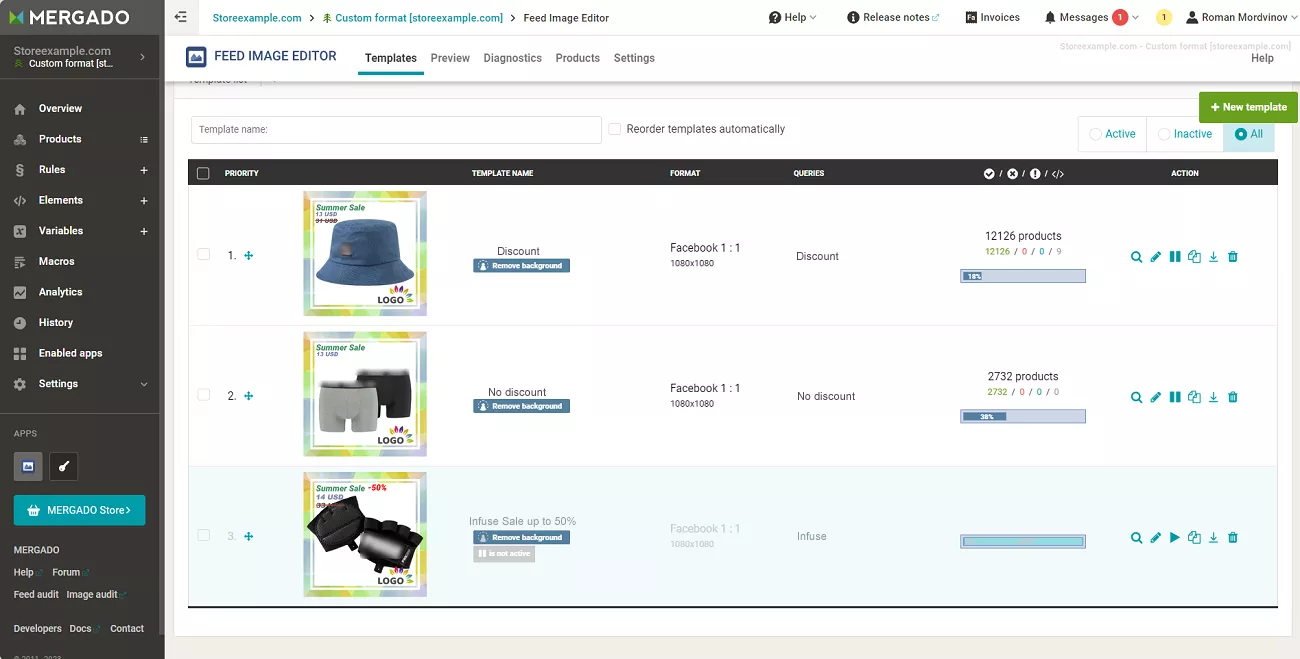Viewport: 1300px width, 659px height.
Task: Collapse the sidebar with the toggle icon
Action: (180, 17)
